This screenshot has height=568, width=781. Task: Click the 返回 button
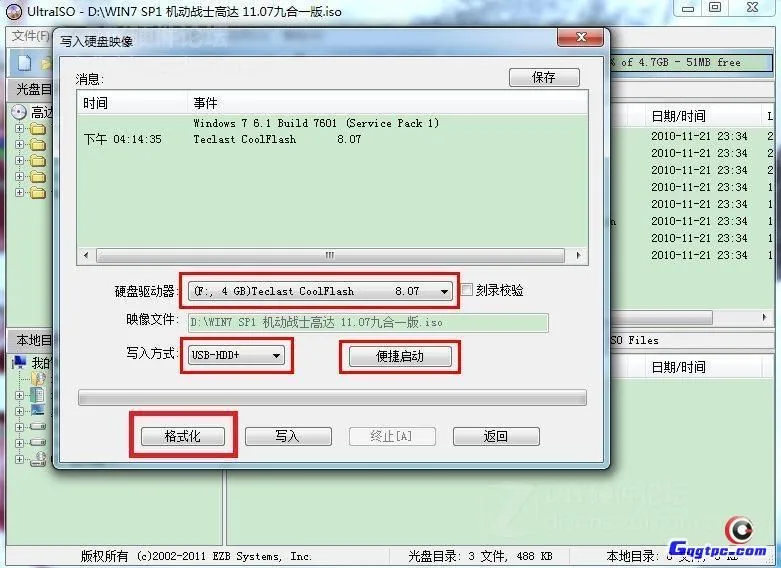(x=496, y=436)
